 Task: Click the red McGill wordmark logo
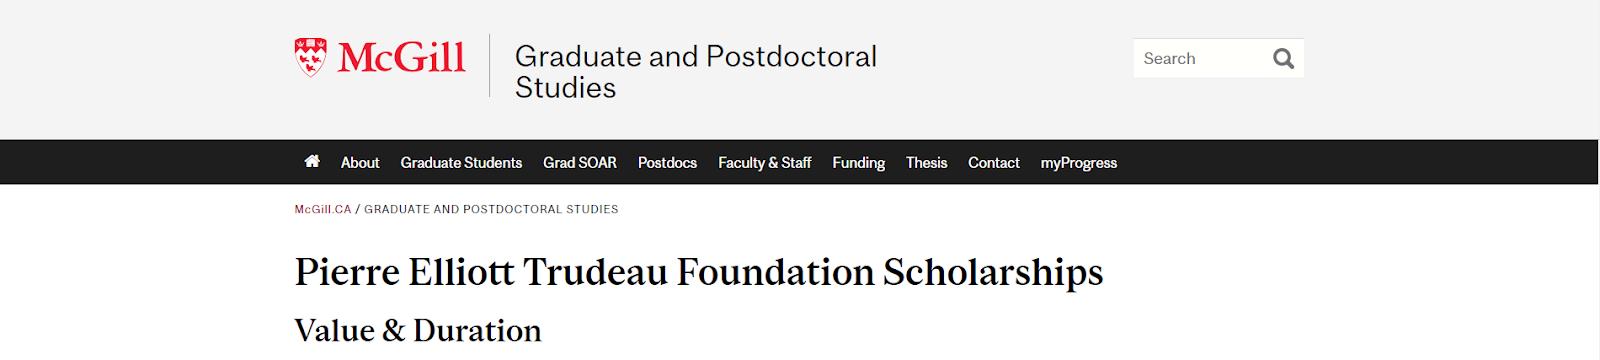[x=402, y=58]
